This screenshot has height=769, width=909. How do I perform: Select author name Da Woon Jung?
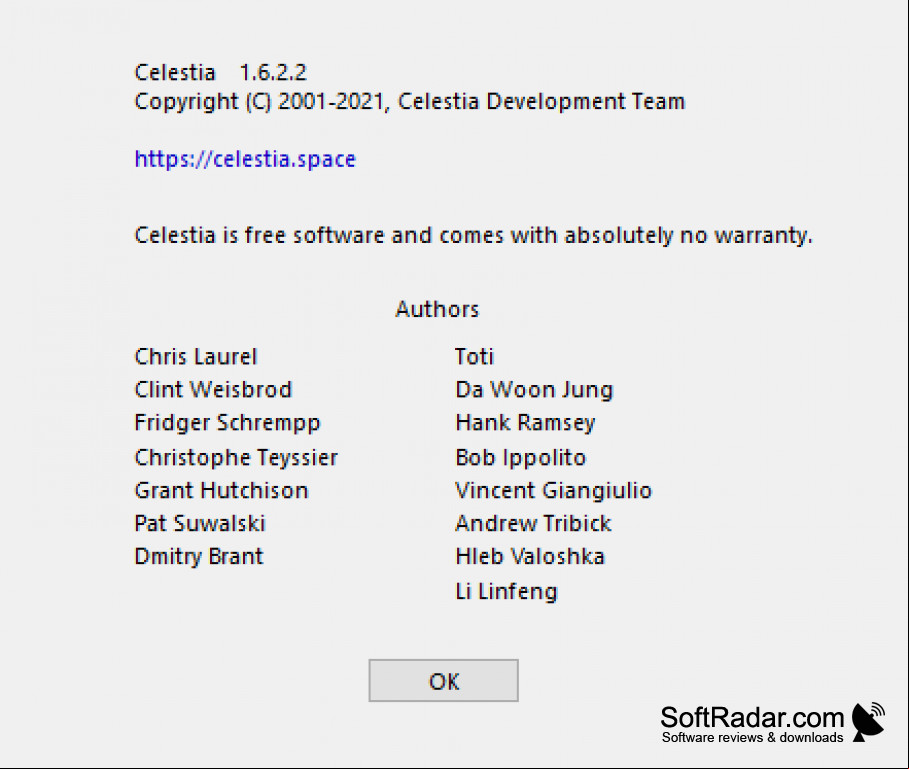point(534,391)
